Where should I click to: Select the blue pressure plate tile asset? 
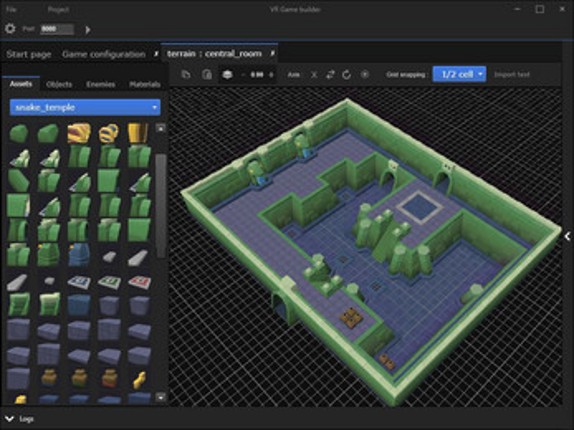coord(79,282)
